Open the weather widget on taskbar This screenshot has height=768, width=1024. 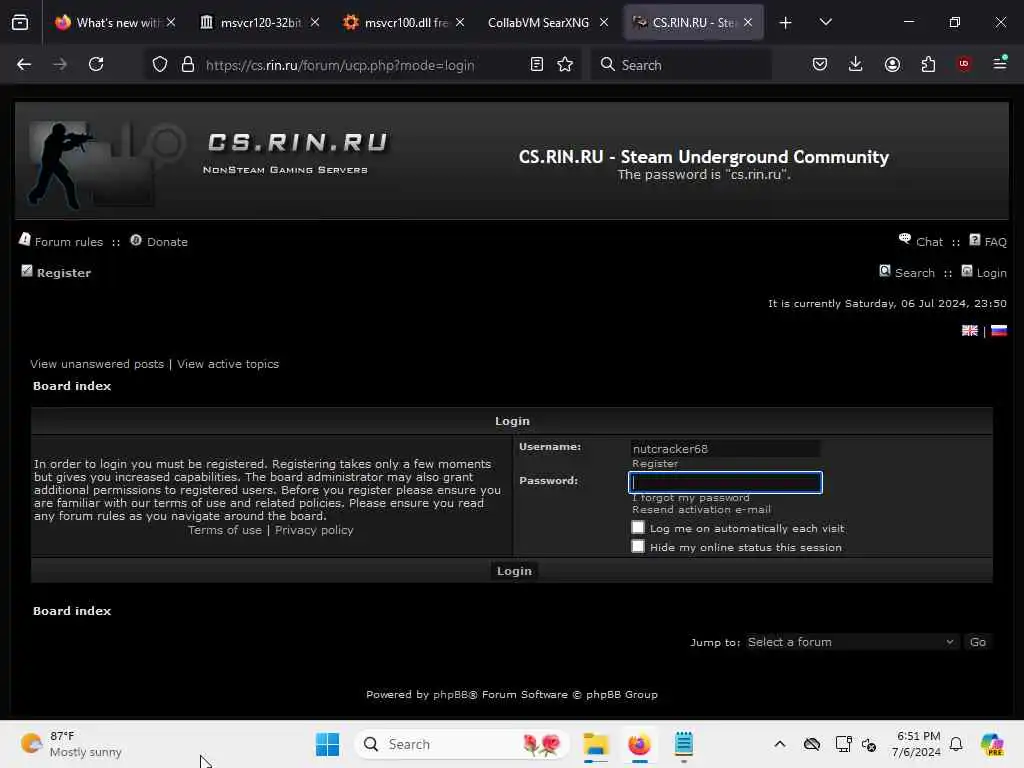coord(72,744)
